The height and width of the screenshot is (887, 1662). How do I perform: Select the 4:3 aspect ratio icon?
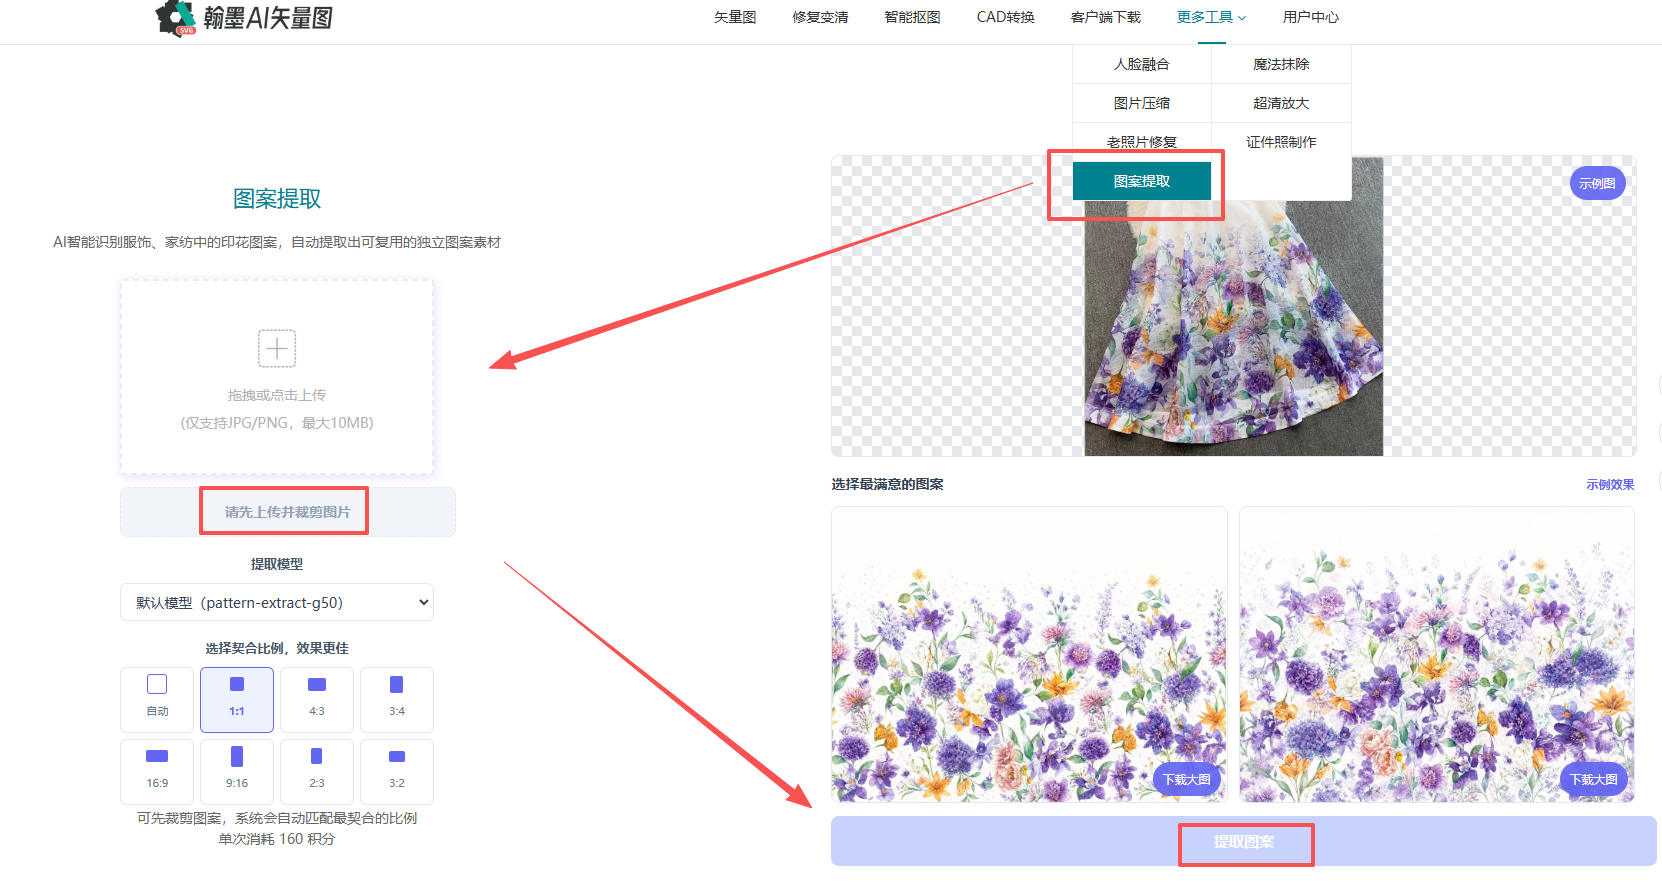pyautogui.click(x=317, y=684)
